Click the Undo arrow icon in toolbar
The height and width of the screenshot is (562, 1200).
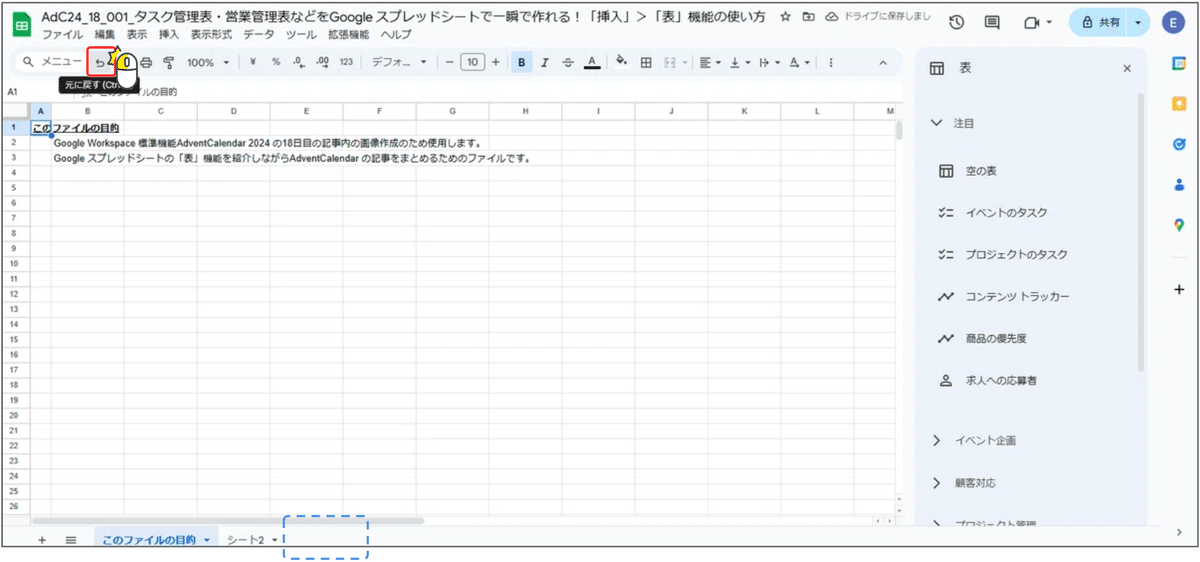point(99,62)
